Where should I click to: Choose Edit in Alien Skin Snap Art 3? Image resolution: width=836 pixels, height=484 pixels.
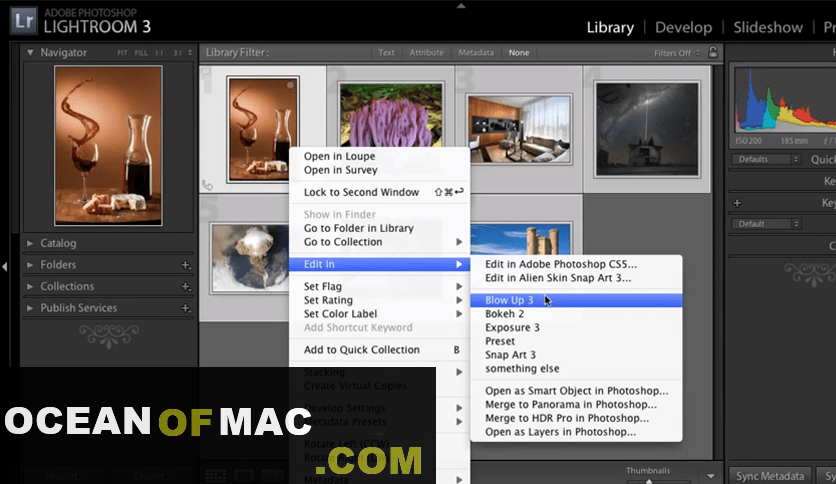click(x=576, y=278)
